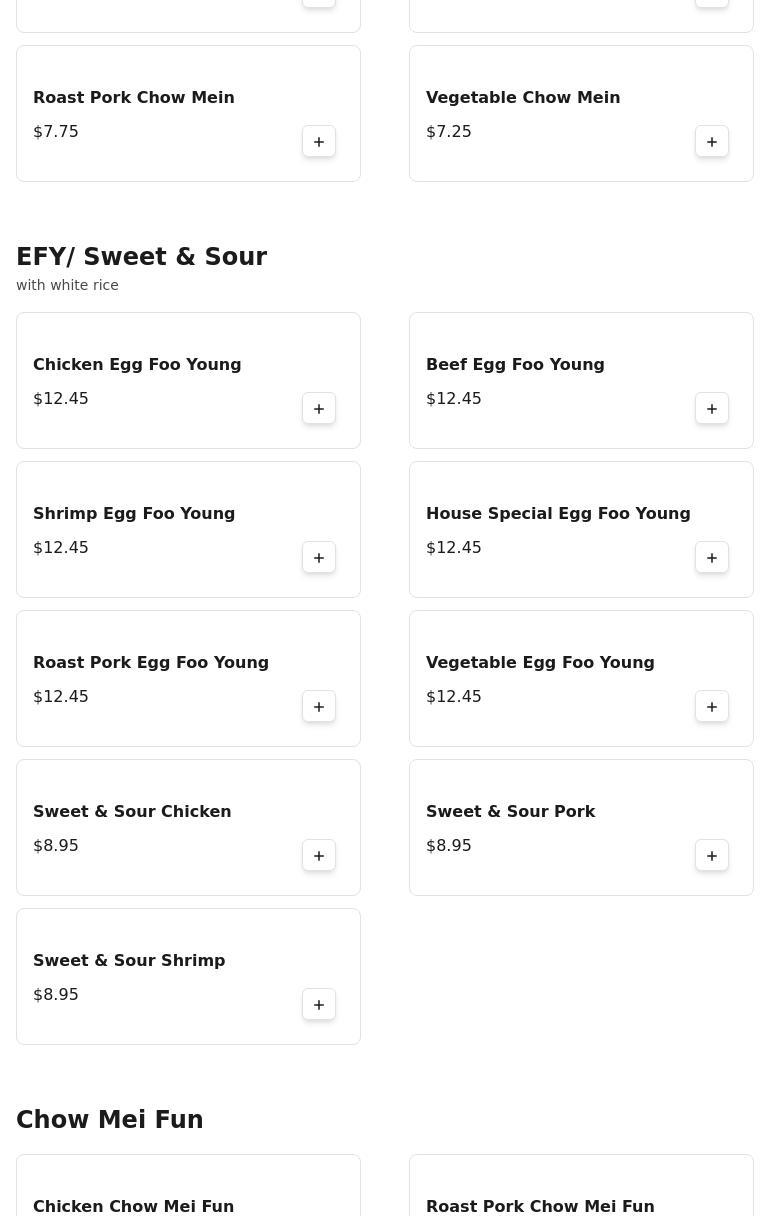Tap plus for Vegetable Egg Foo Young
770x1216 pixels.
click(712, 707)
